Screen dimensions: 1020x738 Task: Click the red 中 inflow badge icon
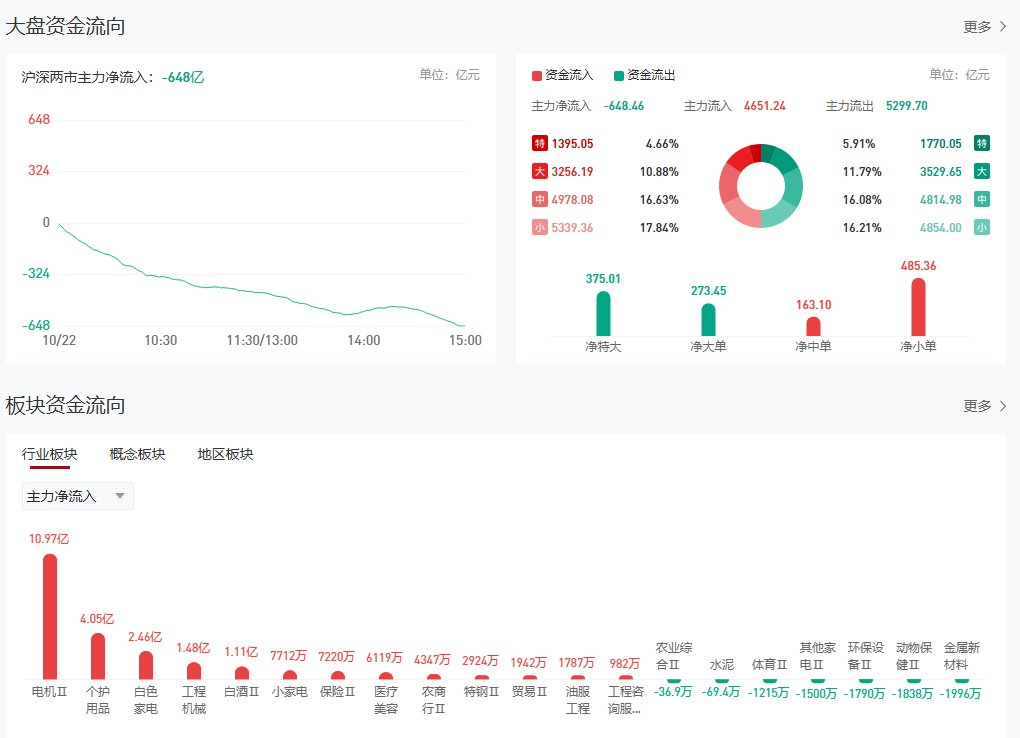click(x=539, y=199)
